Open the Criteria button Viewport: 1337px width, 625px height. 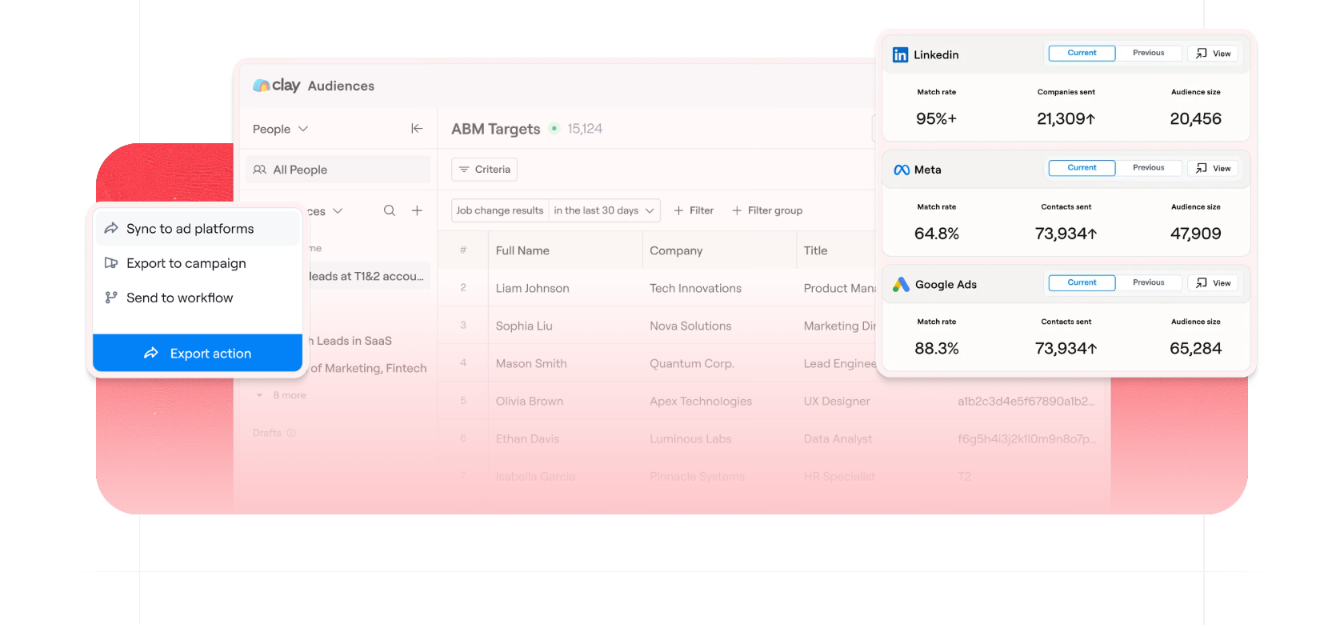[484, 169]
